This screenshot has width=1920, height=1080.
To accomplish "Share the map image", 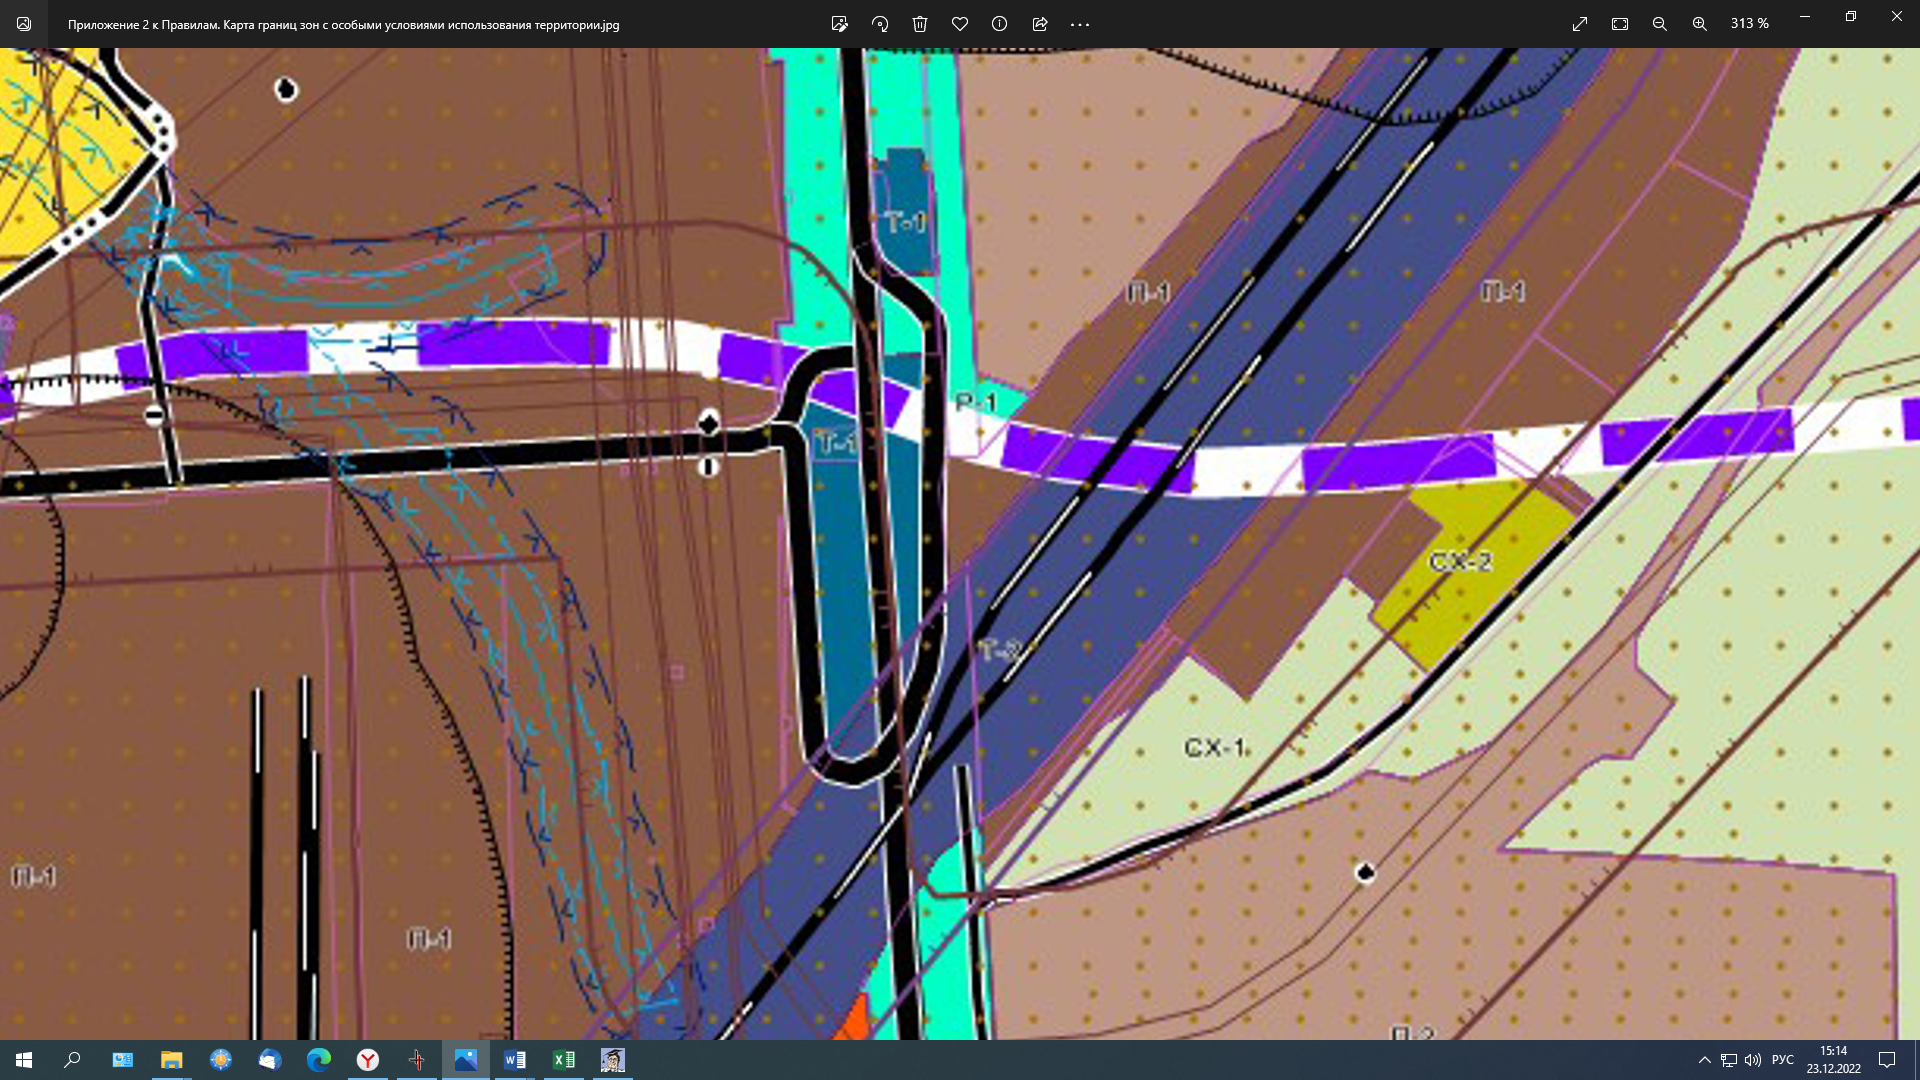I will point(1040,24).
